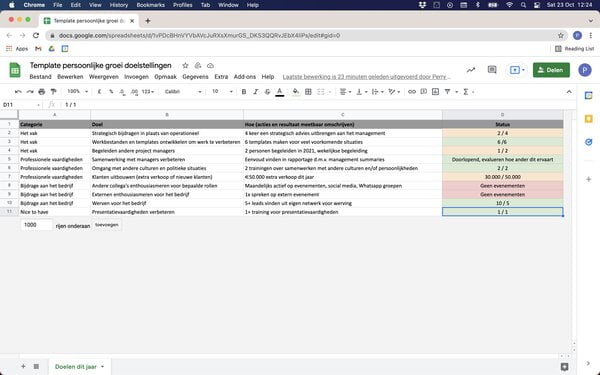Open the Calibri font dropdown
The width and height of the screenshot is (600, 375).
coord(183,91)
